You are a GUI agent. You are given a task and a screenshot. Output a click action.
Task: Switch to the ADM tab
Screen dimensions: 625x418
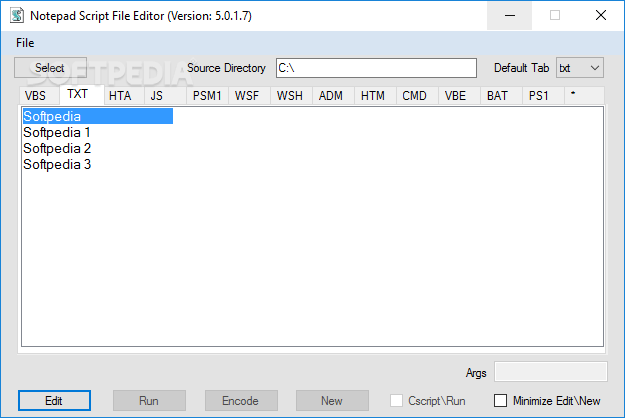pos(333,96)
